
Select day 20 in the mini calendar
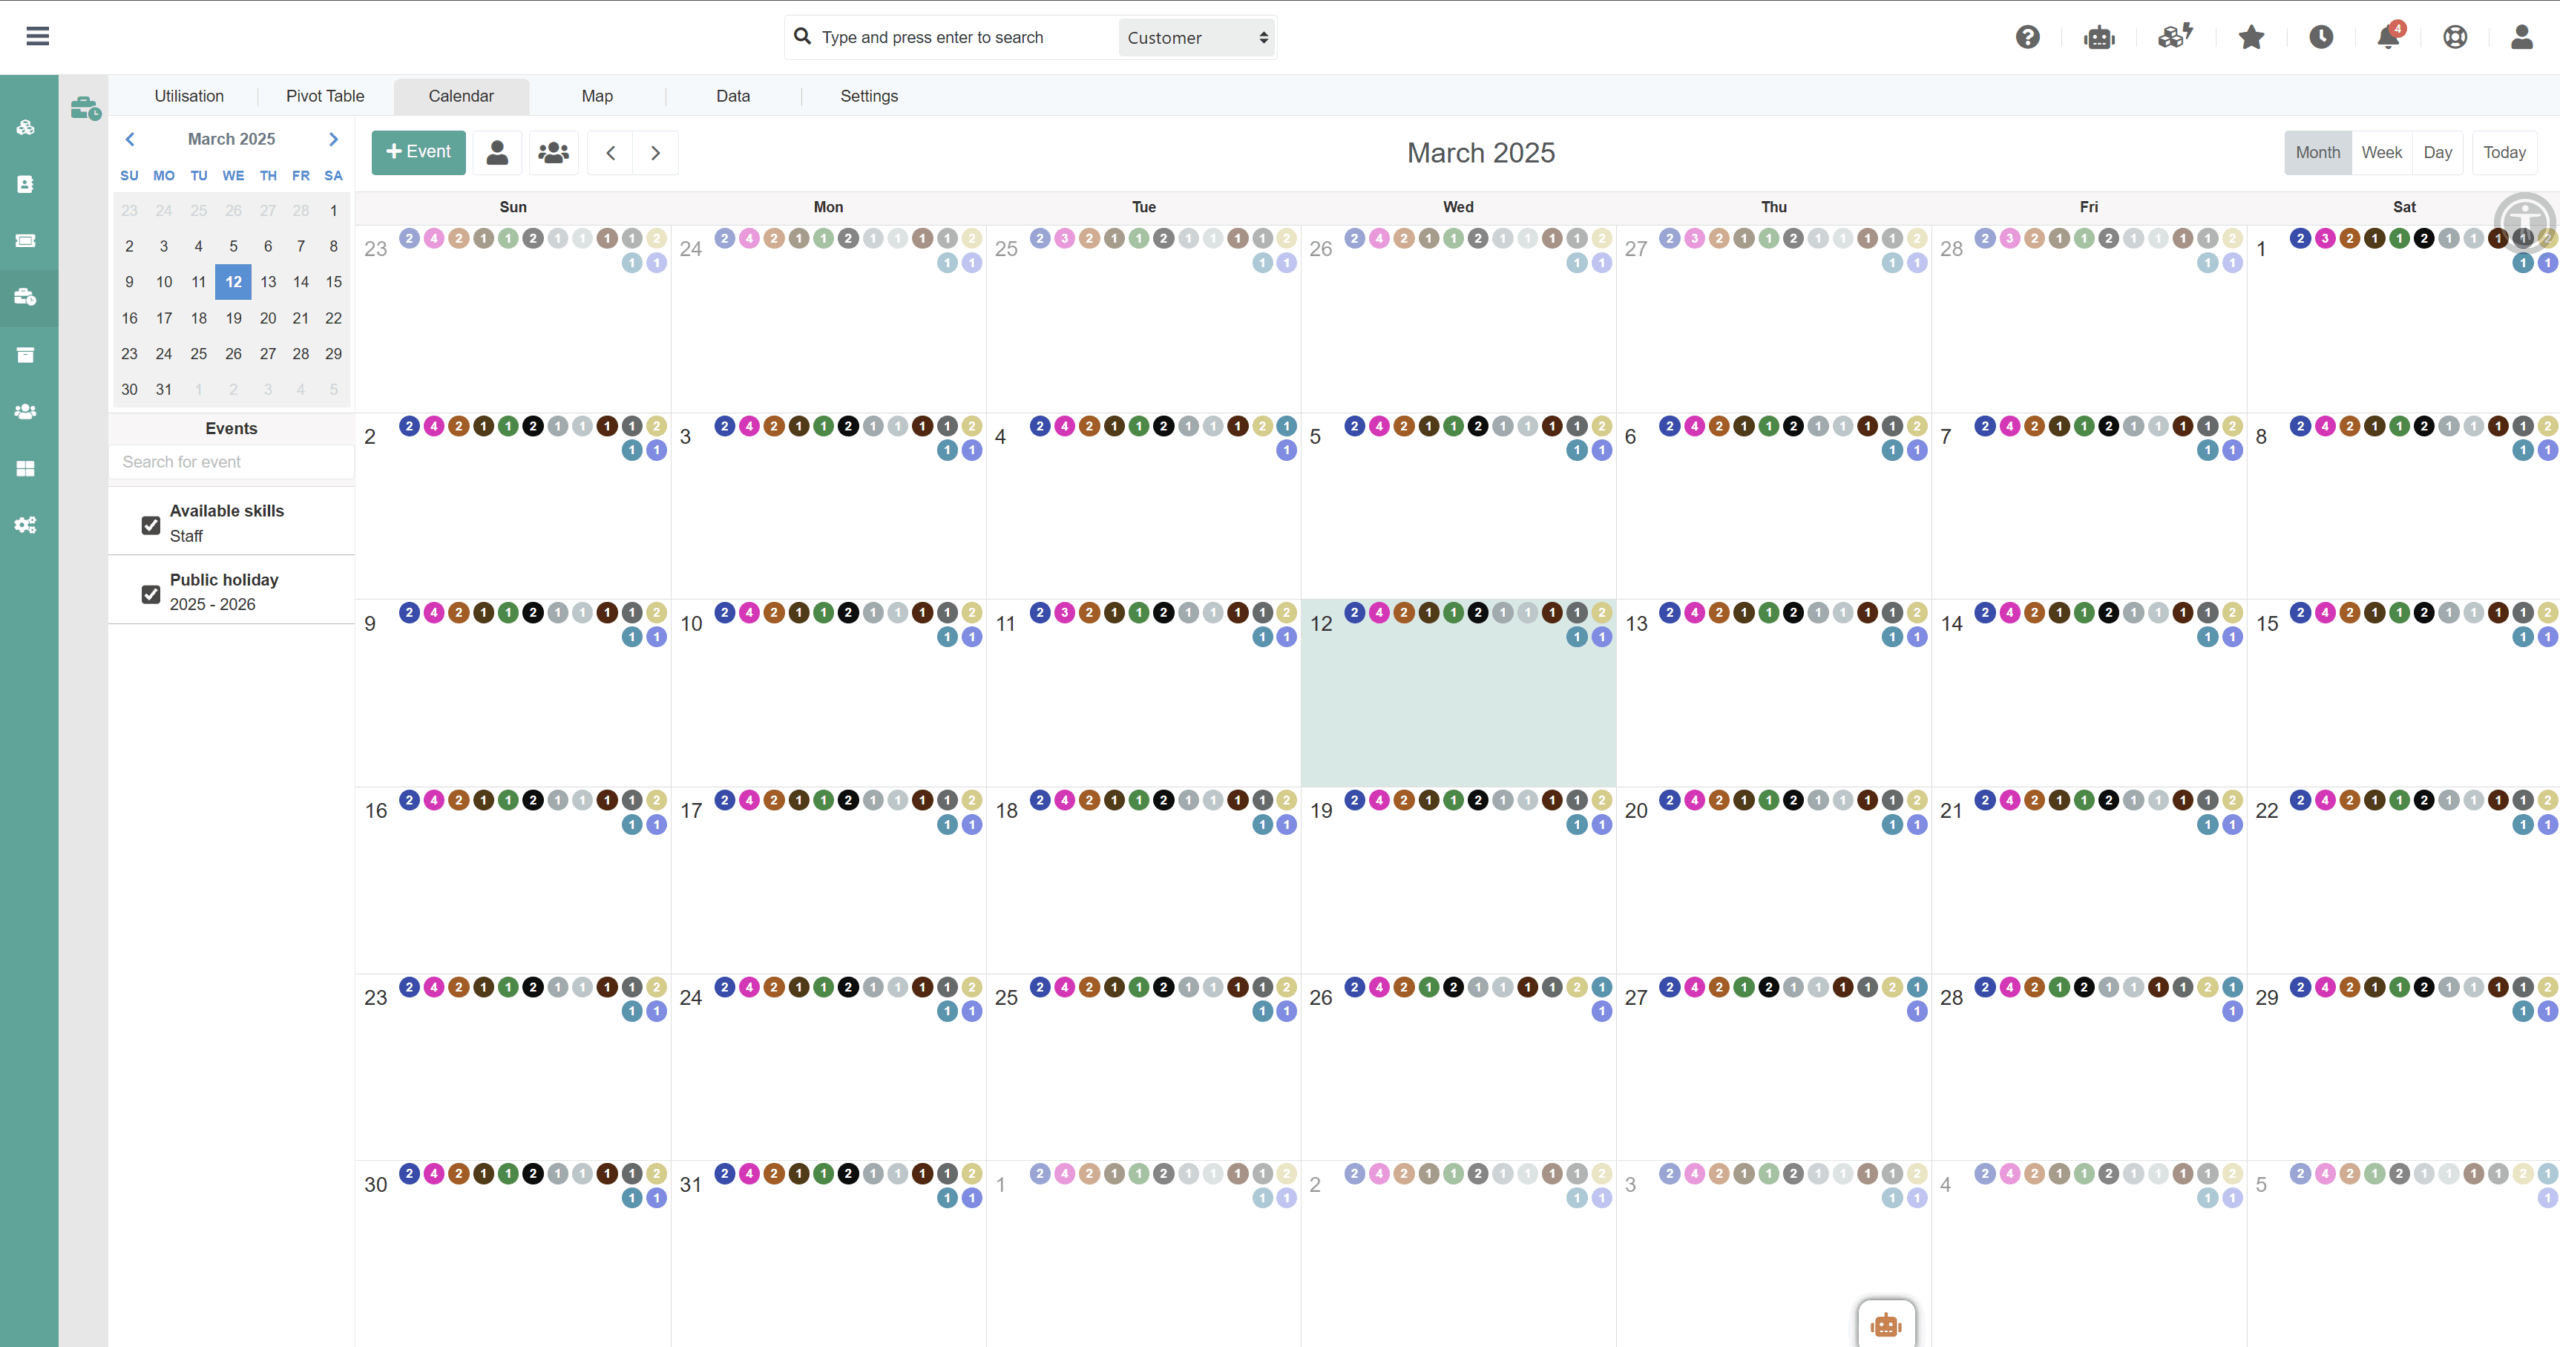(268, 318)
